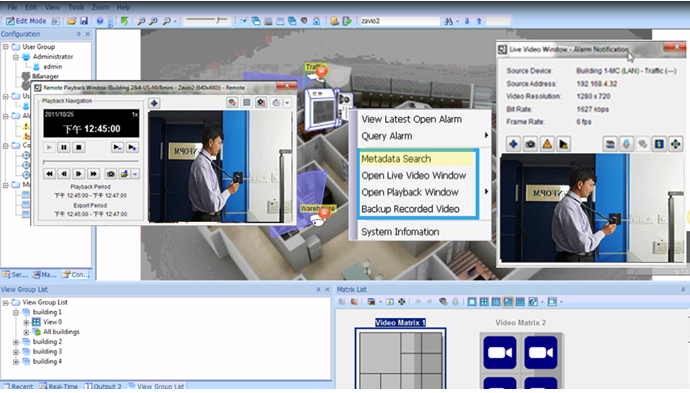Click the binoculars find icon

coord(448,21)
